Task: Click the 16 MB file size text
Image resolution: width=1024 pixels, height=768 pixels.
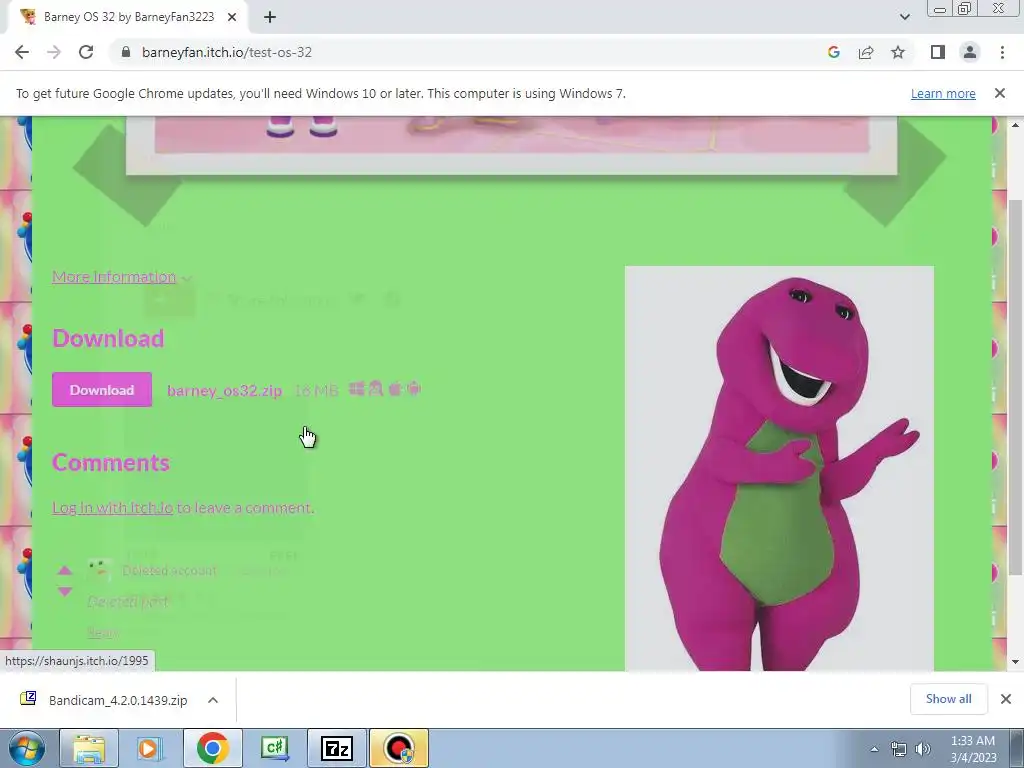Action: tap(317, 391)
